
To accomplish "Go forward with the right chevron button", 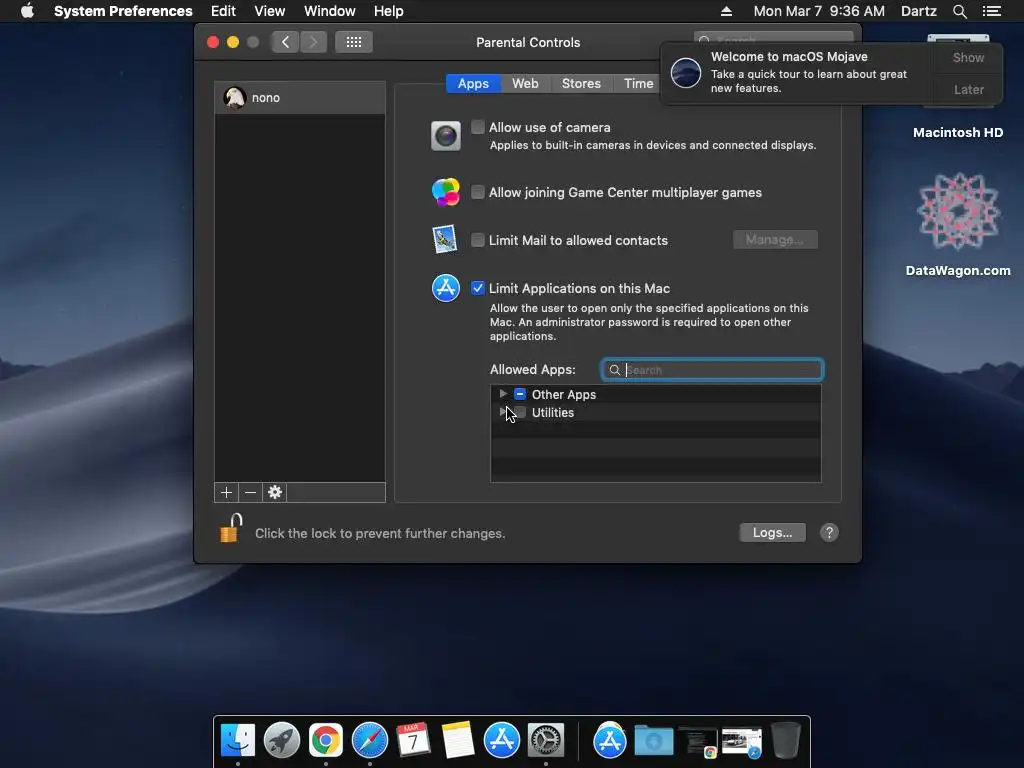I will (x=313, y=42).
